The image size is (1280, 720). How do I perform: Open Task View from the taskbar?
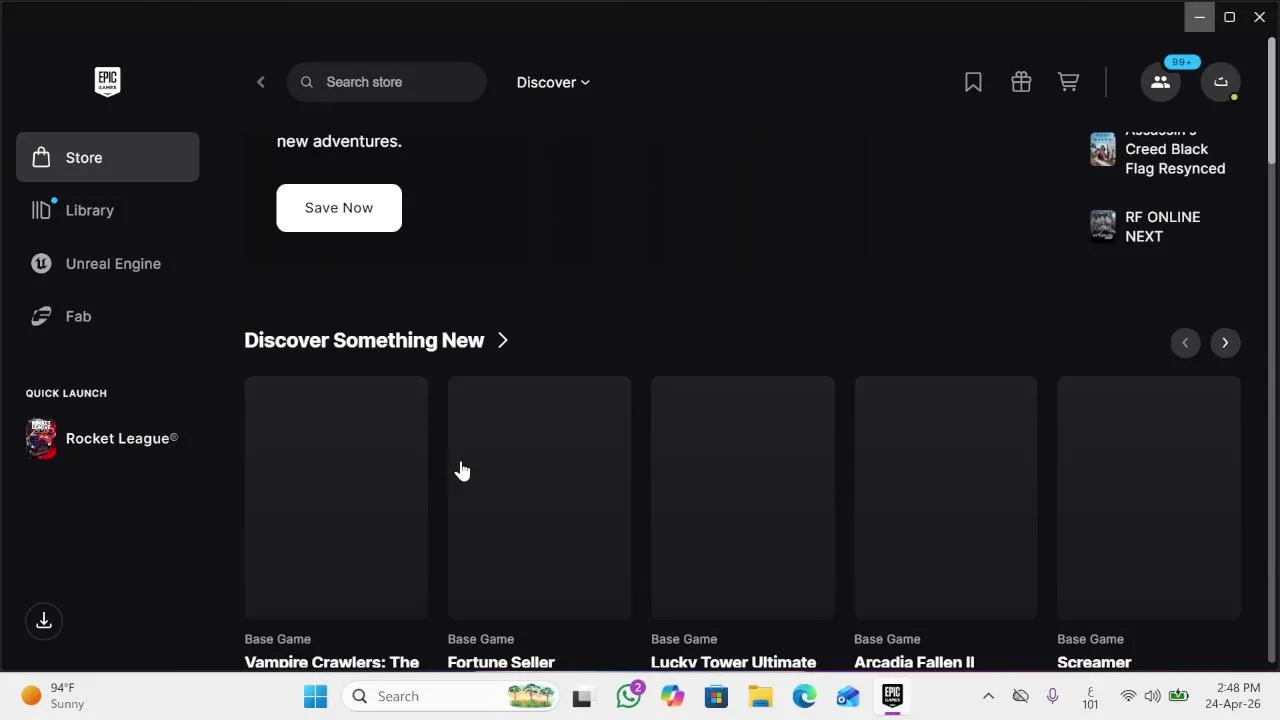tap(582, 696)
